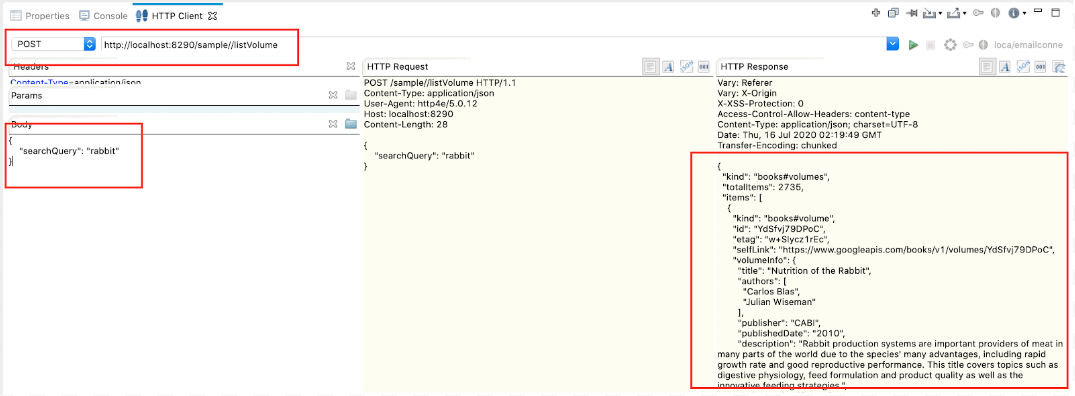Click the key icon in the top toolbar
The image size is (1075, 396).
(978, 12)
